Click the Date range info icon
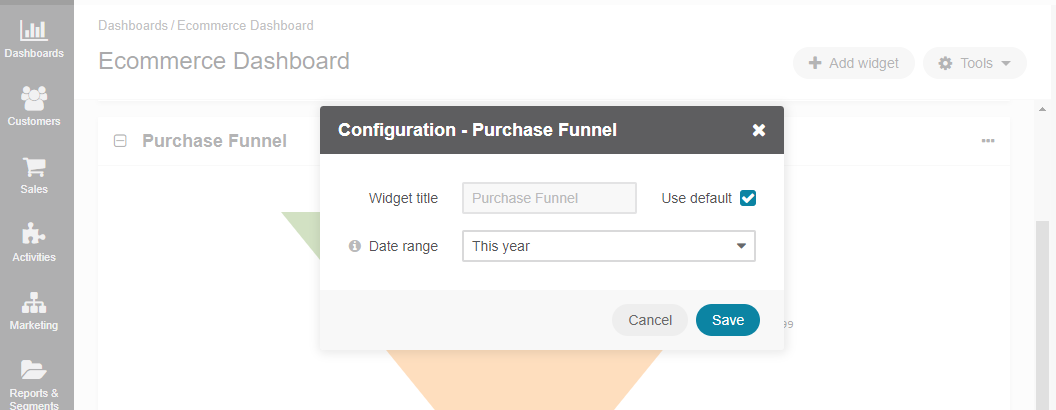This screenshot has width=1056, height=410. [355, 246]
